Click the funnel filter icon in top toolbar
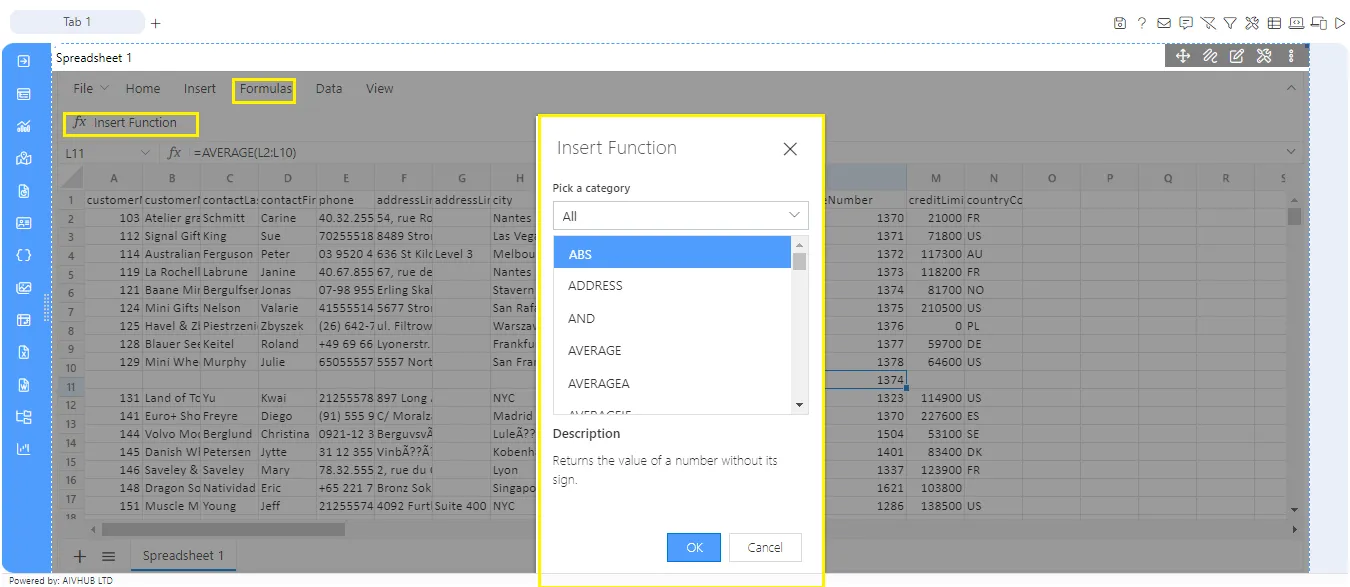The height and width of the screenshot is (587, 1350). 1230,23
